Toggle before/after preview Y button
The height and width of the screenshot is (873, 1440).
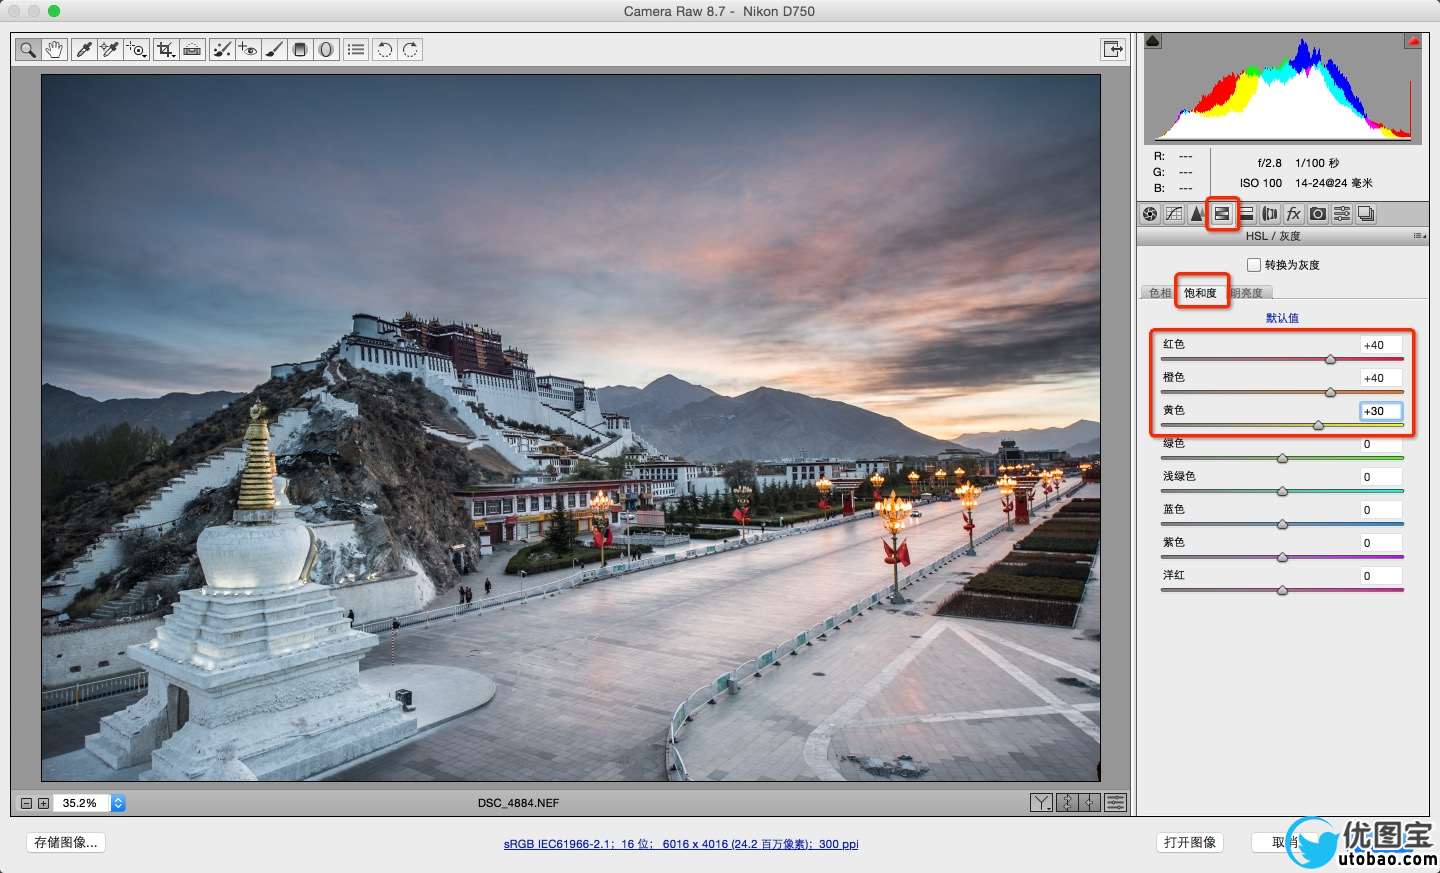(1041, 802)
